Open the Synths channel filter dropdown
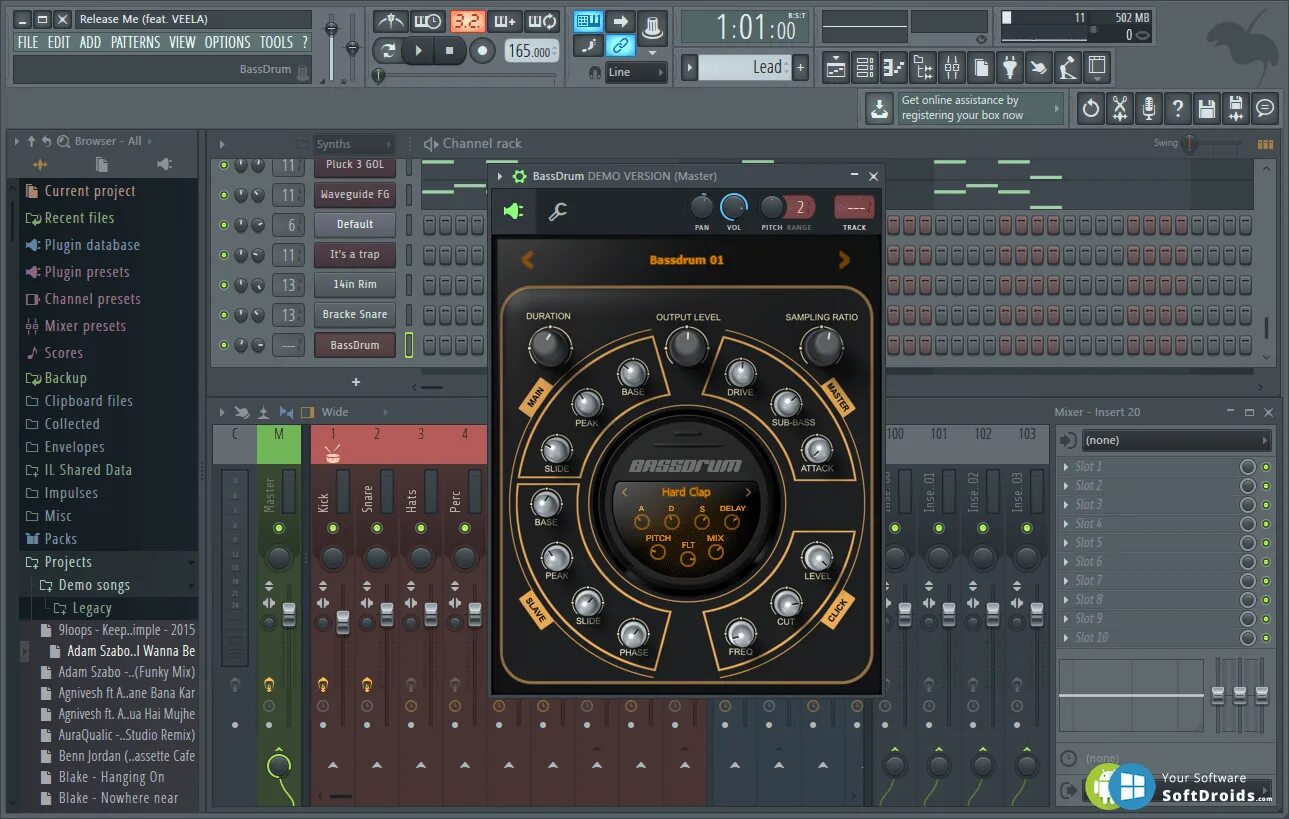Image resolution: width=1289 pixels, height=819 pixels. (354, 144)
